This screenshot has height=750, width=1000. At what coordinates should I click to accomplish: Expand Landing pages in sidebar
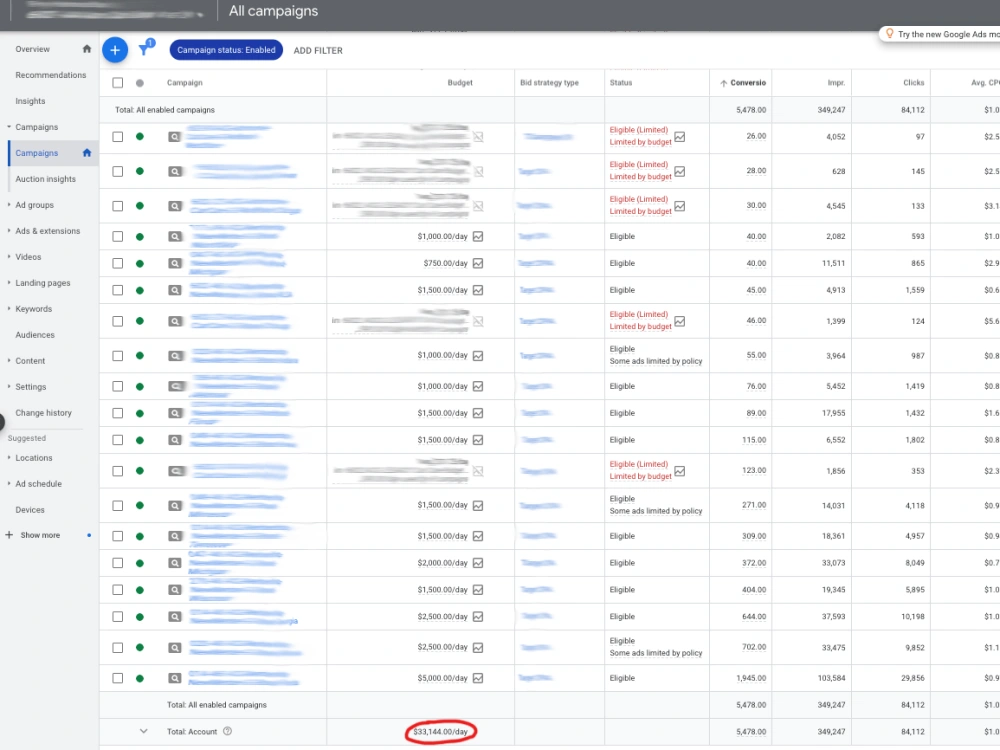9,283
